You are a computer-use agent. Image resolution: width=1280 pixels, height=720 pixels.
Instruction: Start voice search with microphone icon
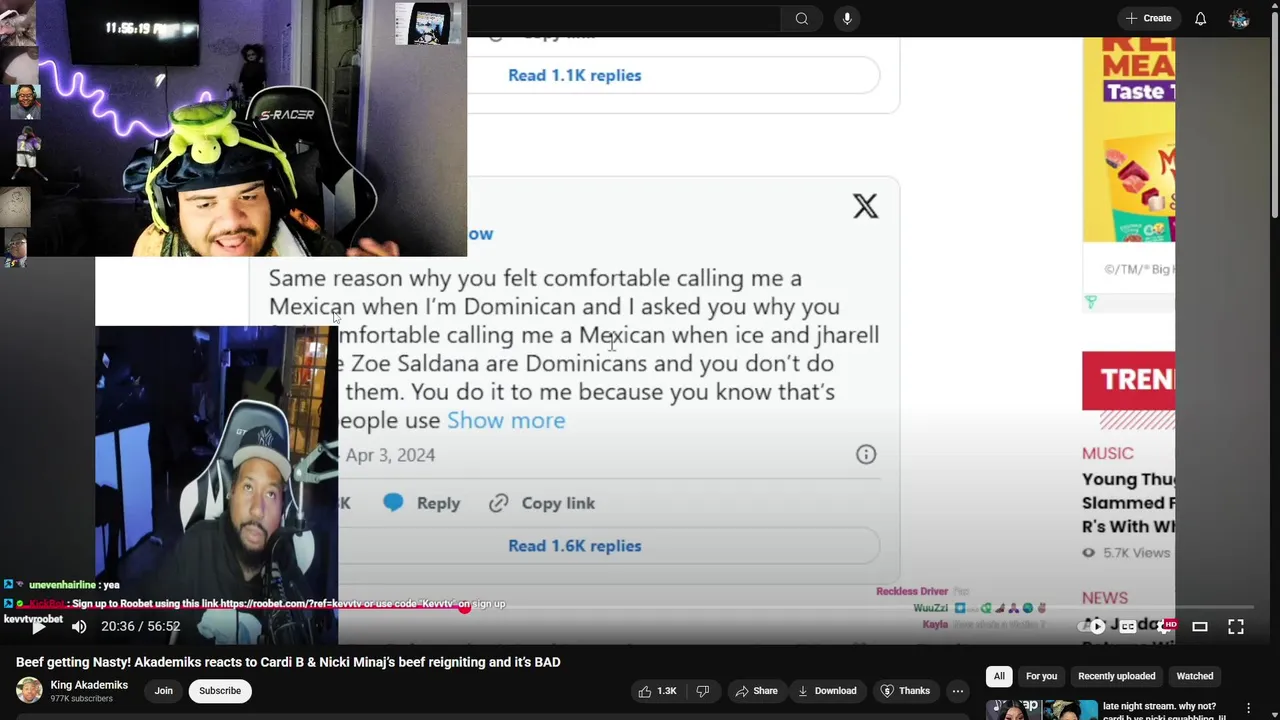pyautogui.click(x=847, y=18)
